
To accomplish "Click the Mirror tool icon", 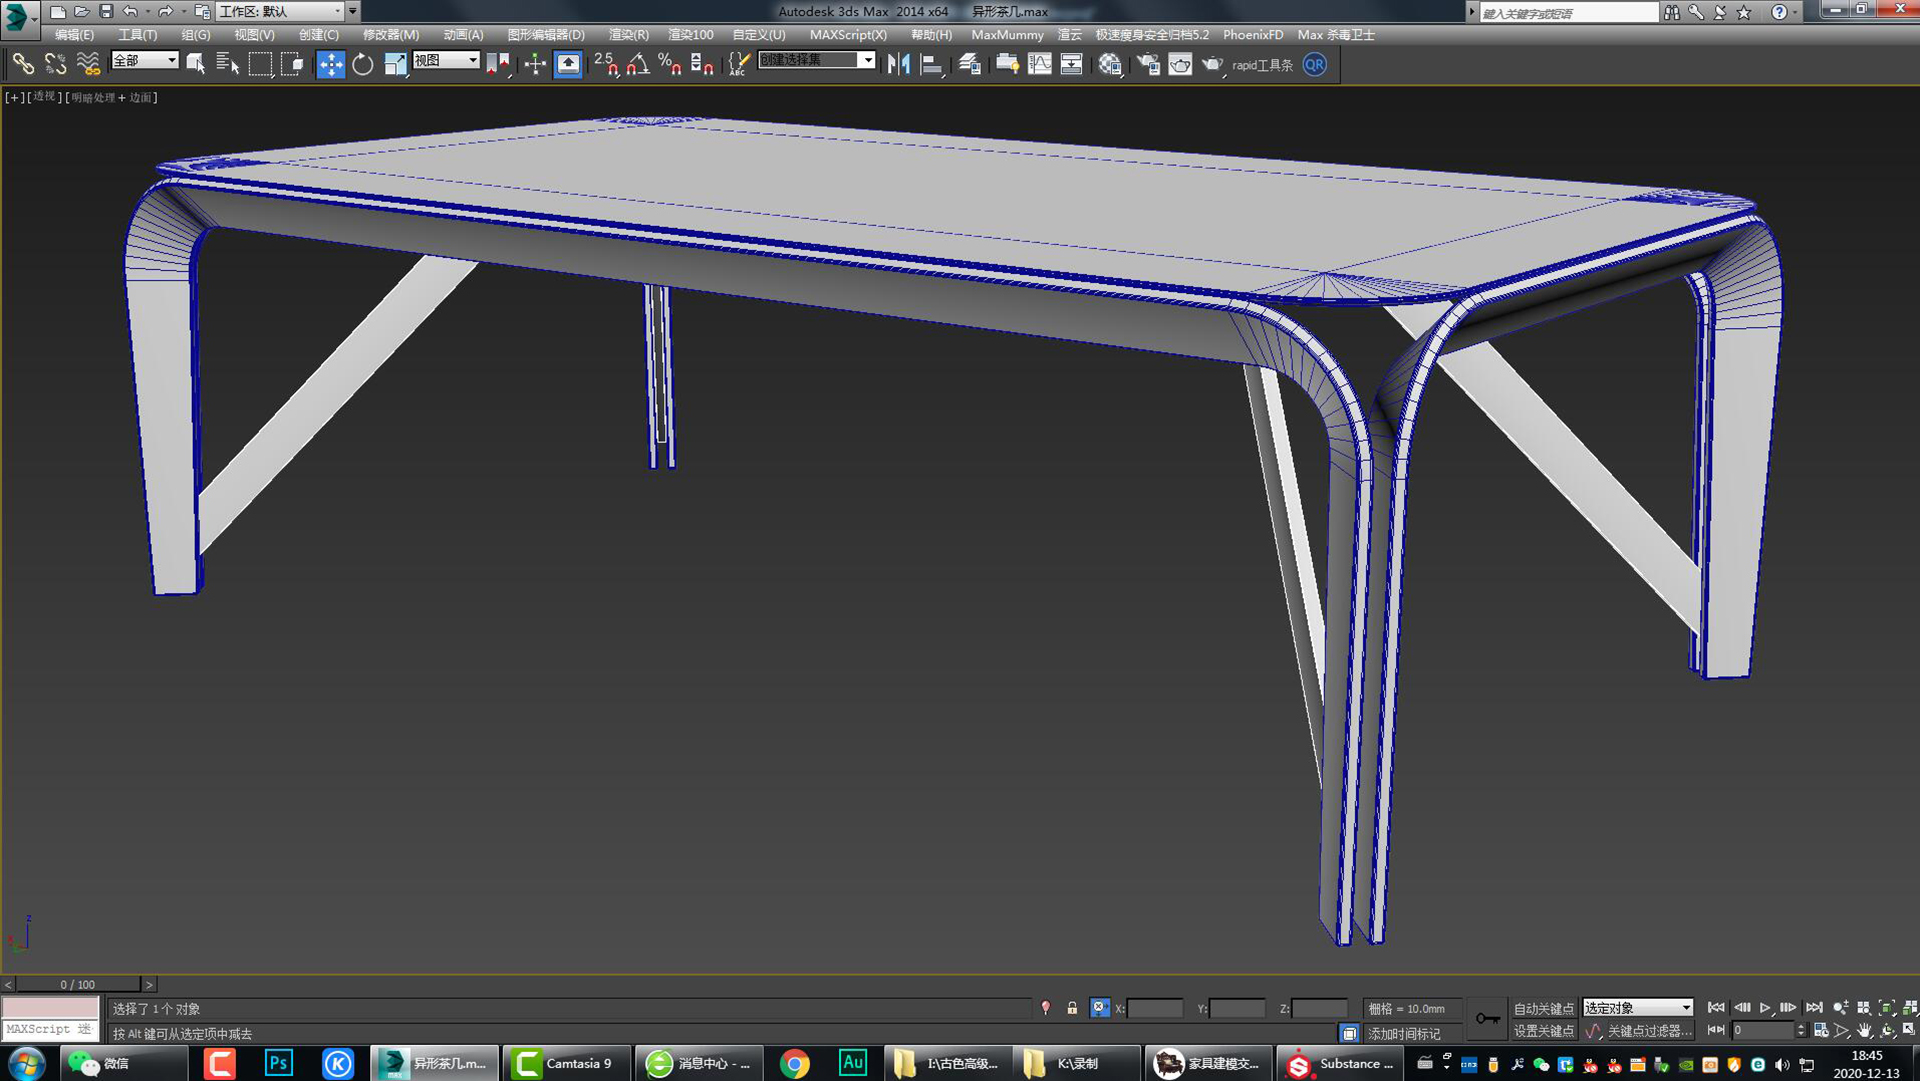I will (x=900, y=64).
